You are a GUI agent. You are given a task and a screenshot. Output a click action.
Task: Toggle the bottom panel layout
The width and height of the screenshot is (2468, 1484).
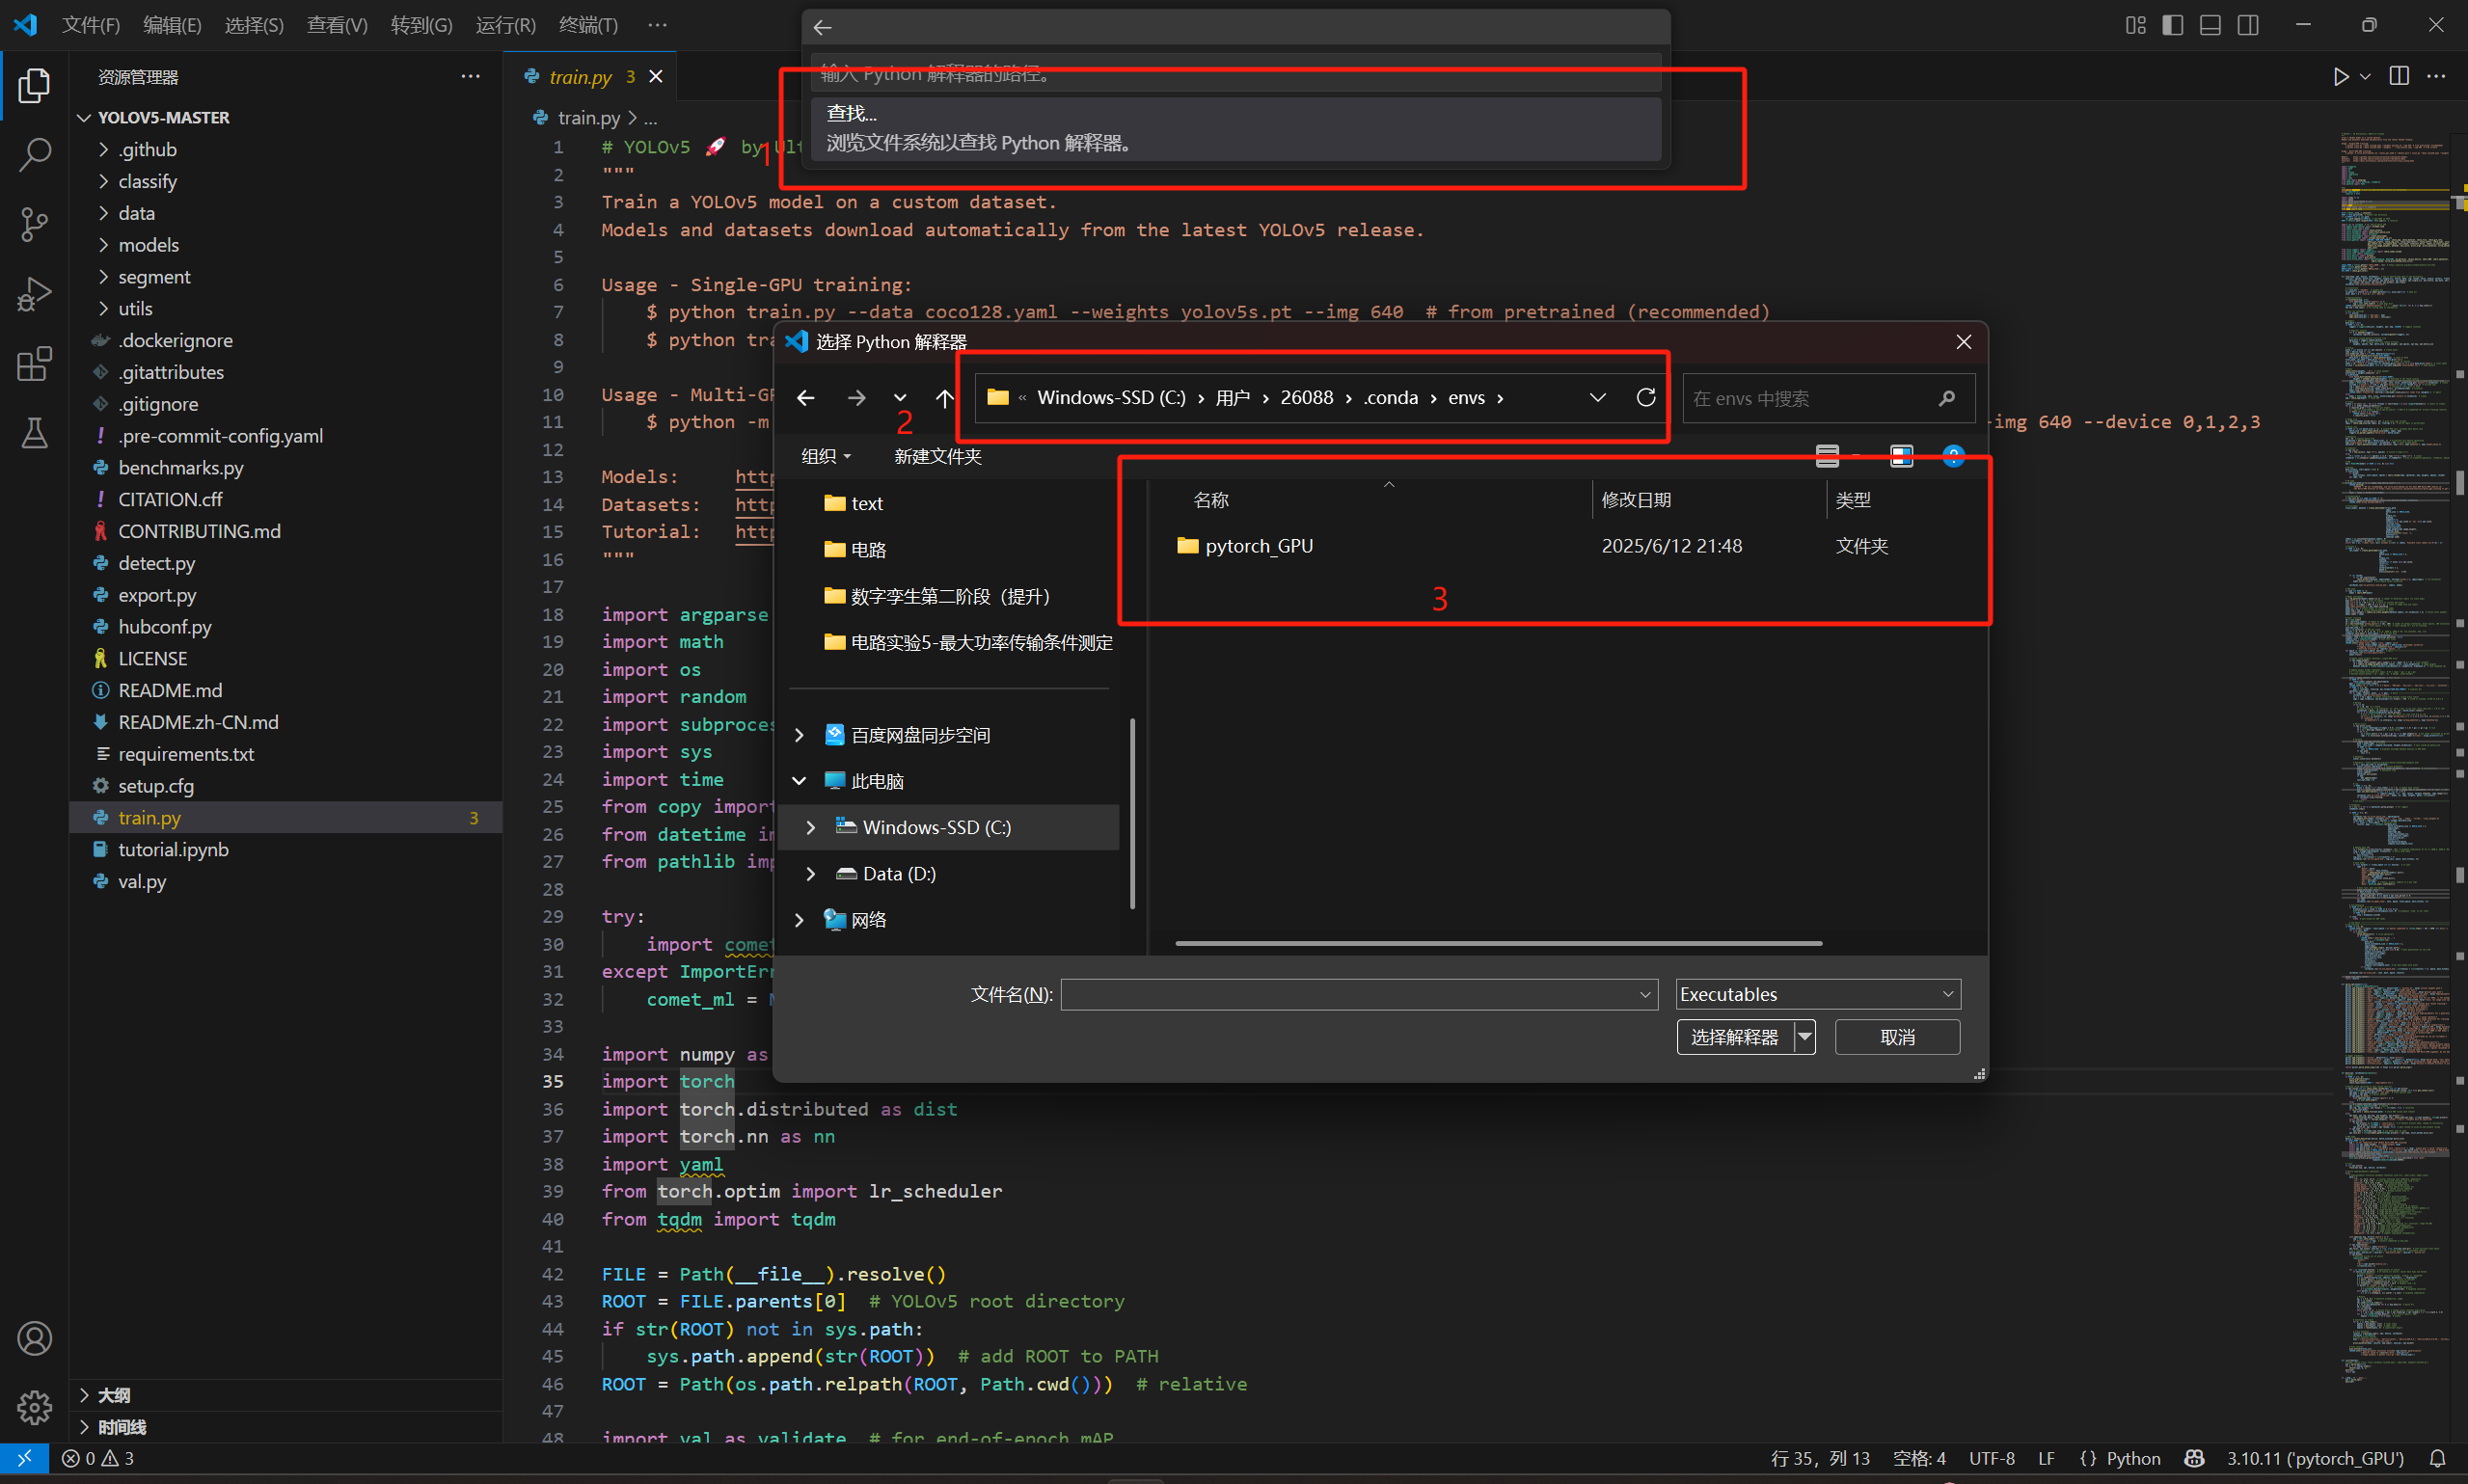(x=2210, y=25)
